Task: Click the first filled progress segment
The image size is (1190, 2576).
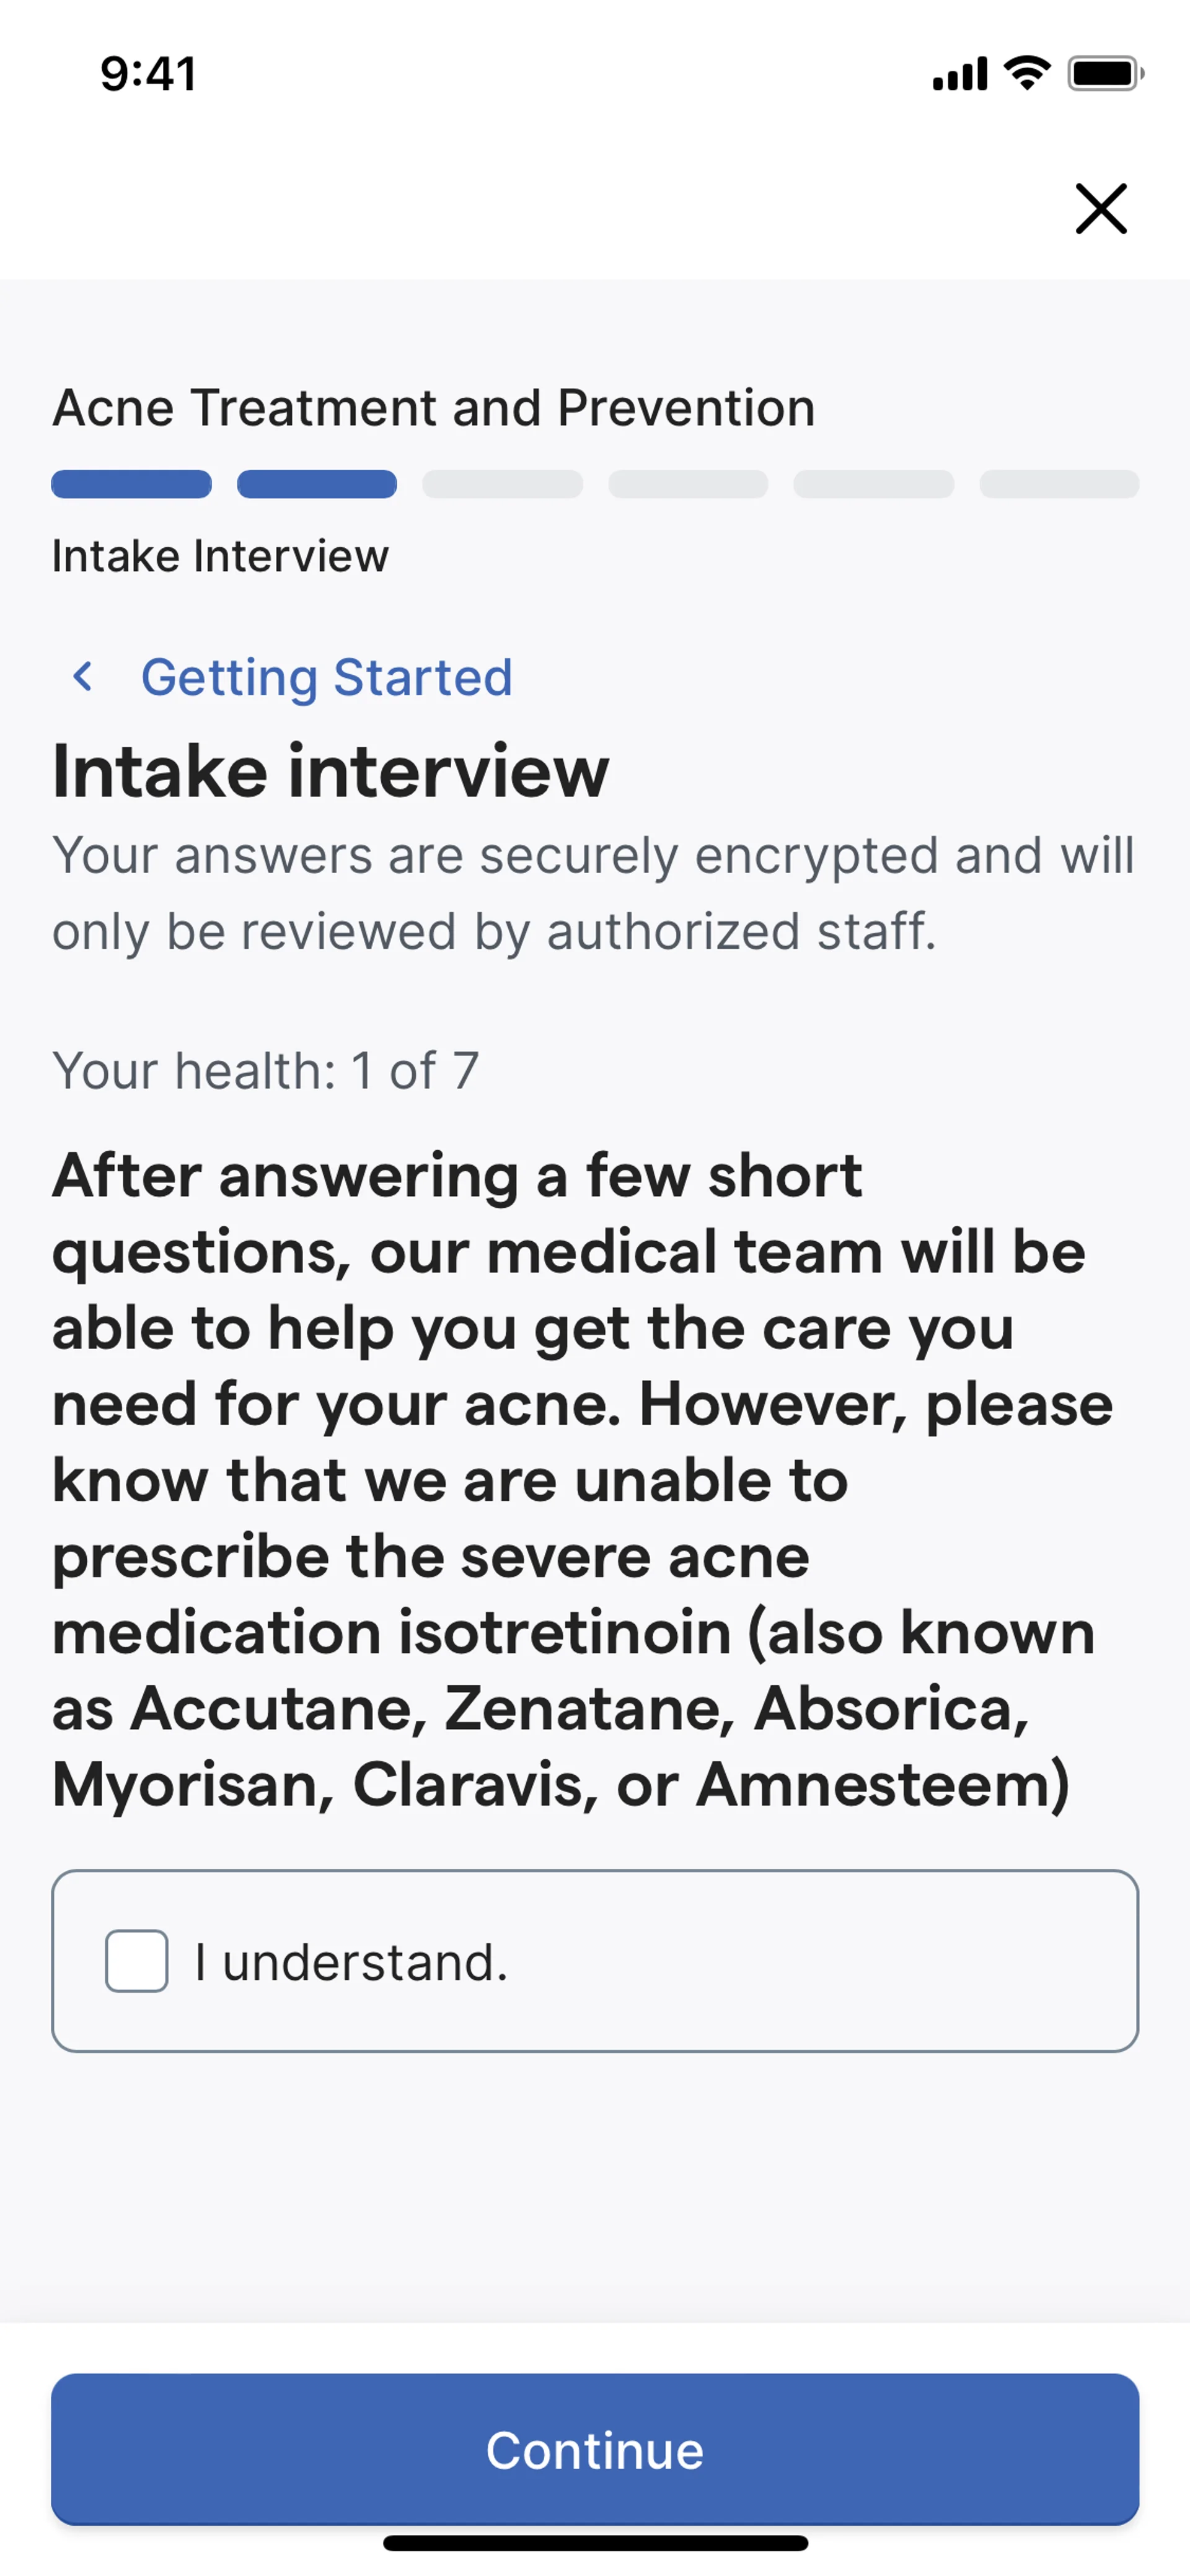Action: [x=131, y=484]
